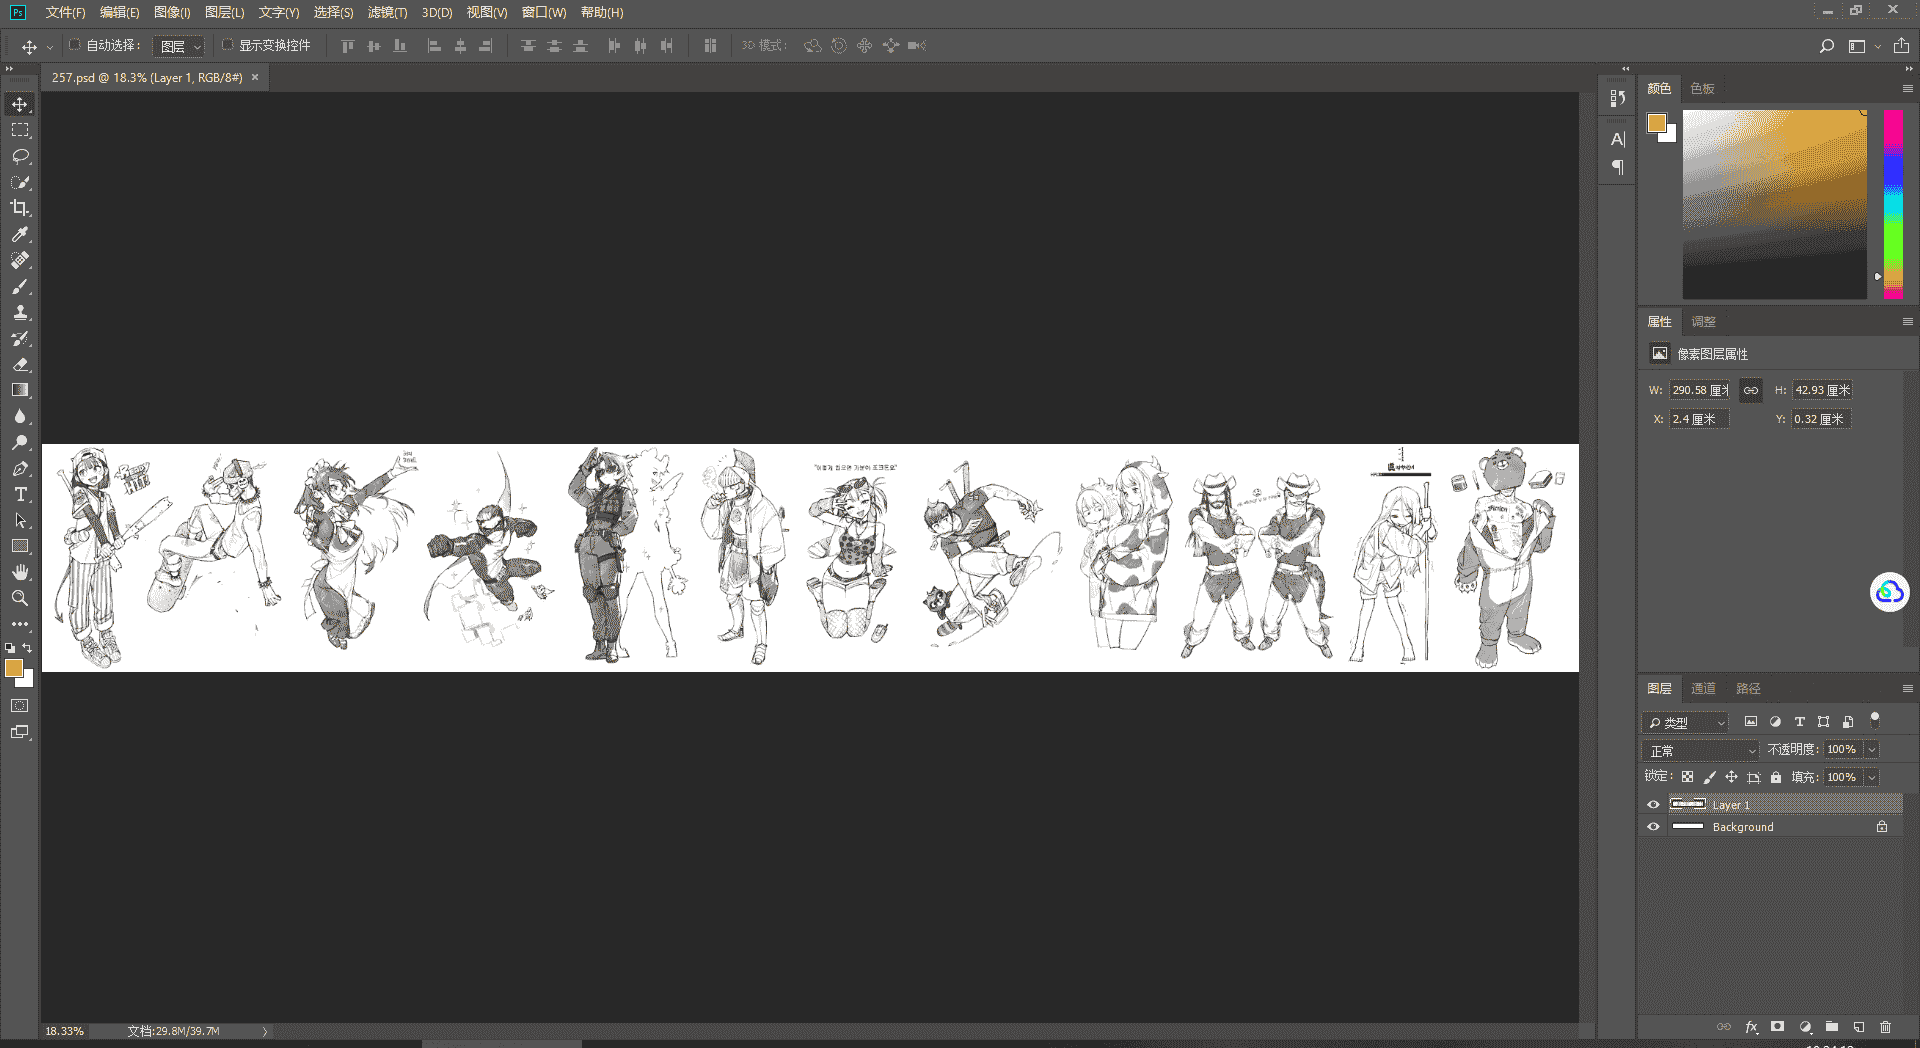Image resolution: width=1920 pixels, height=1048 pixels.
Task: Toggle lock transparent pixels
Action: [1687, 777]
